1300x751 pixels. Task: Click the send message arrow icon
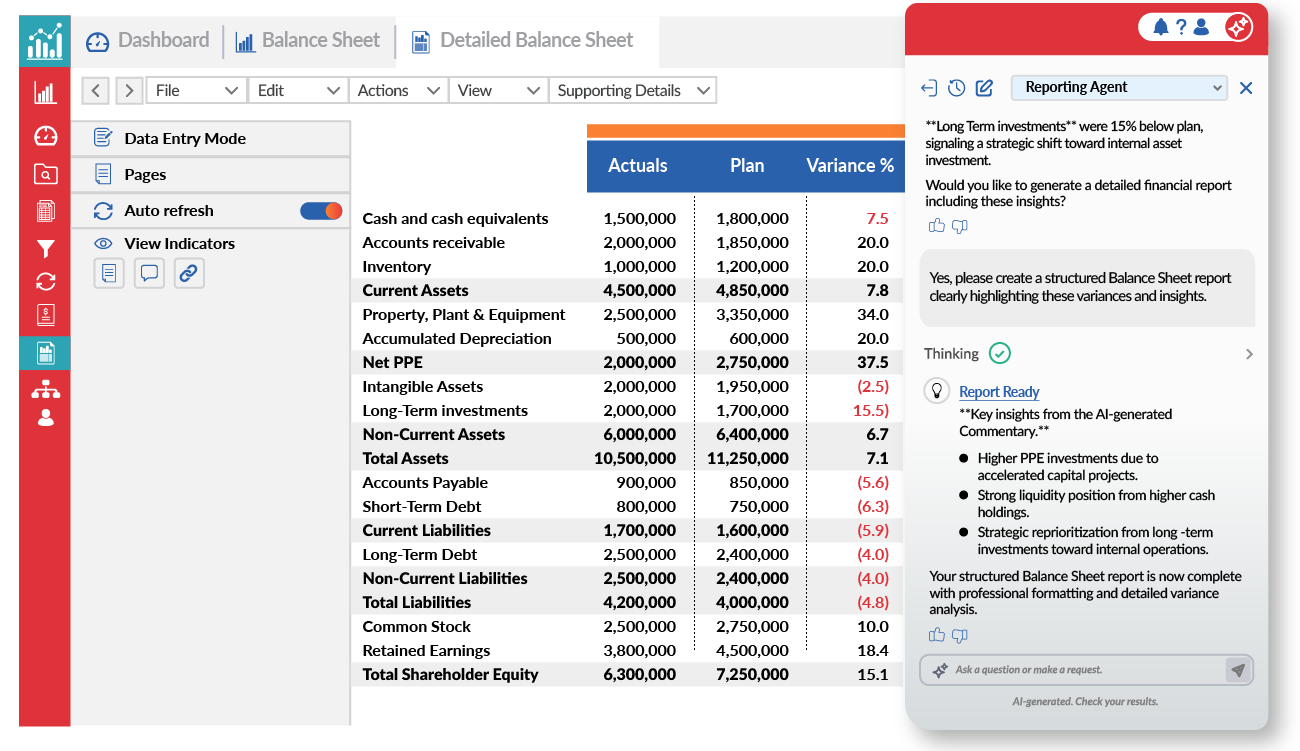point(1238,670)
